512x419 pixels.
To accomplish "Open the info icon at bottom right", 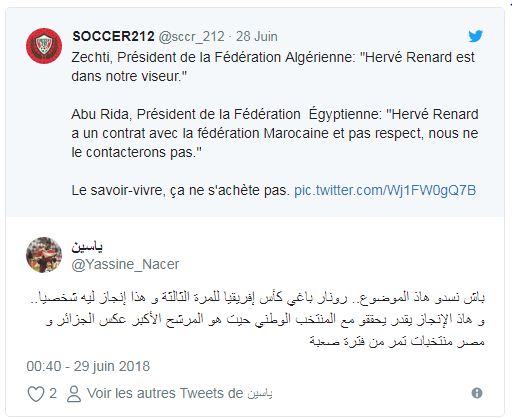I will (x=477, y=393).
